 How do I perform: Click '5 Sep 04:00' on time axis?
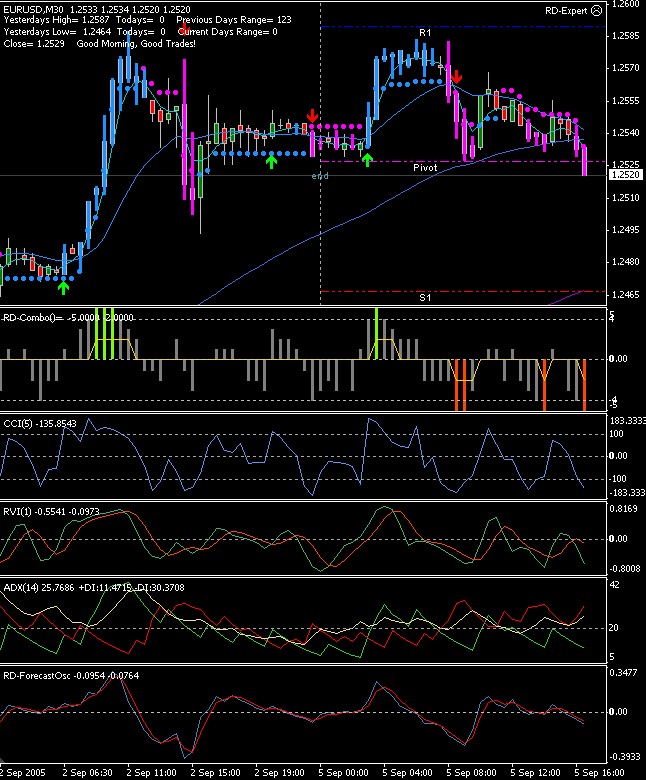click(x=407, y=773)
